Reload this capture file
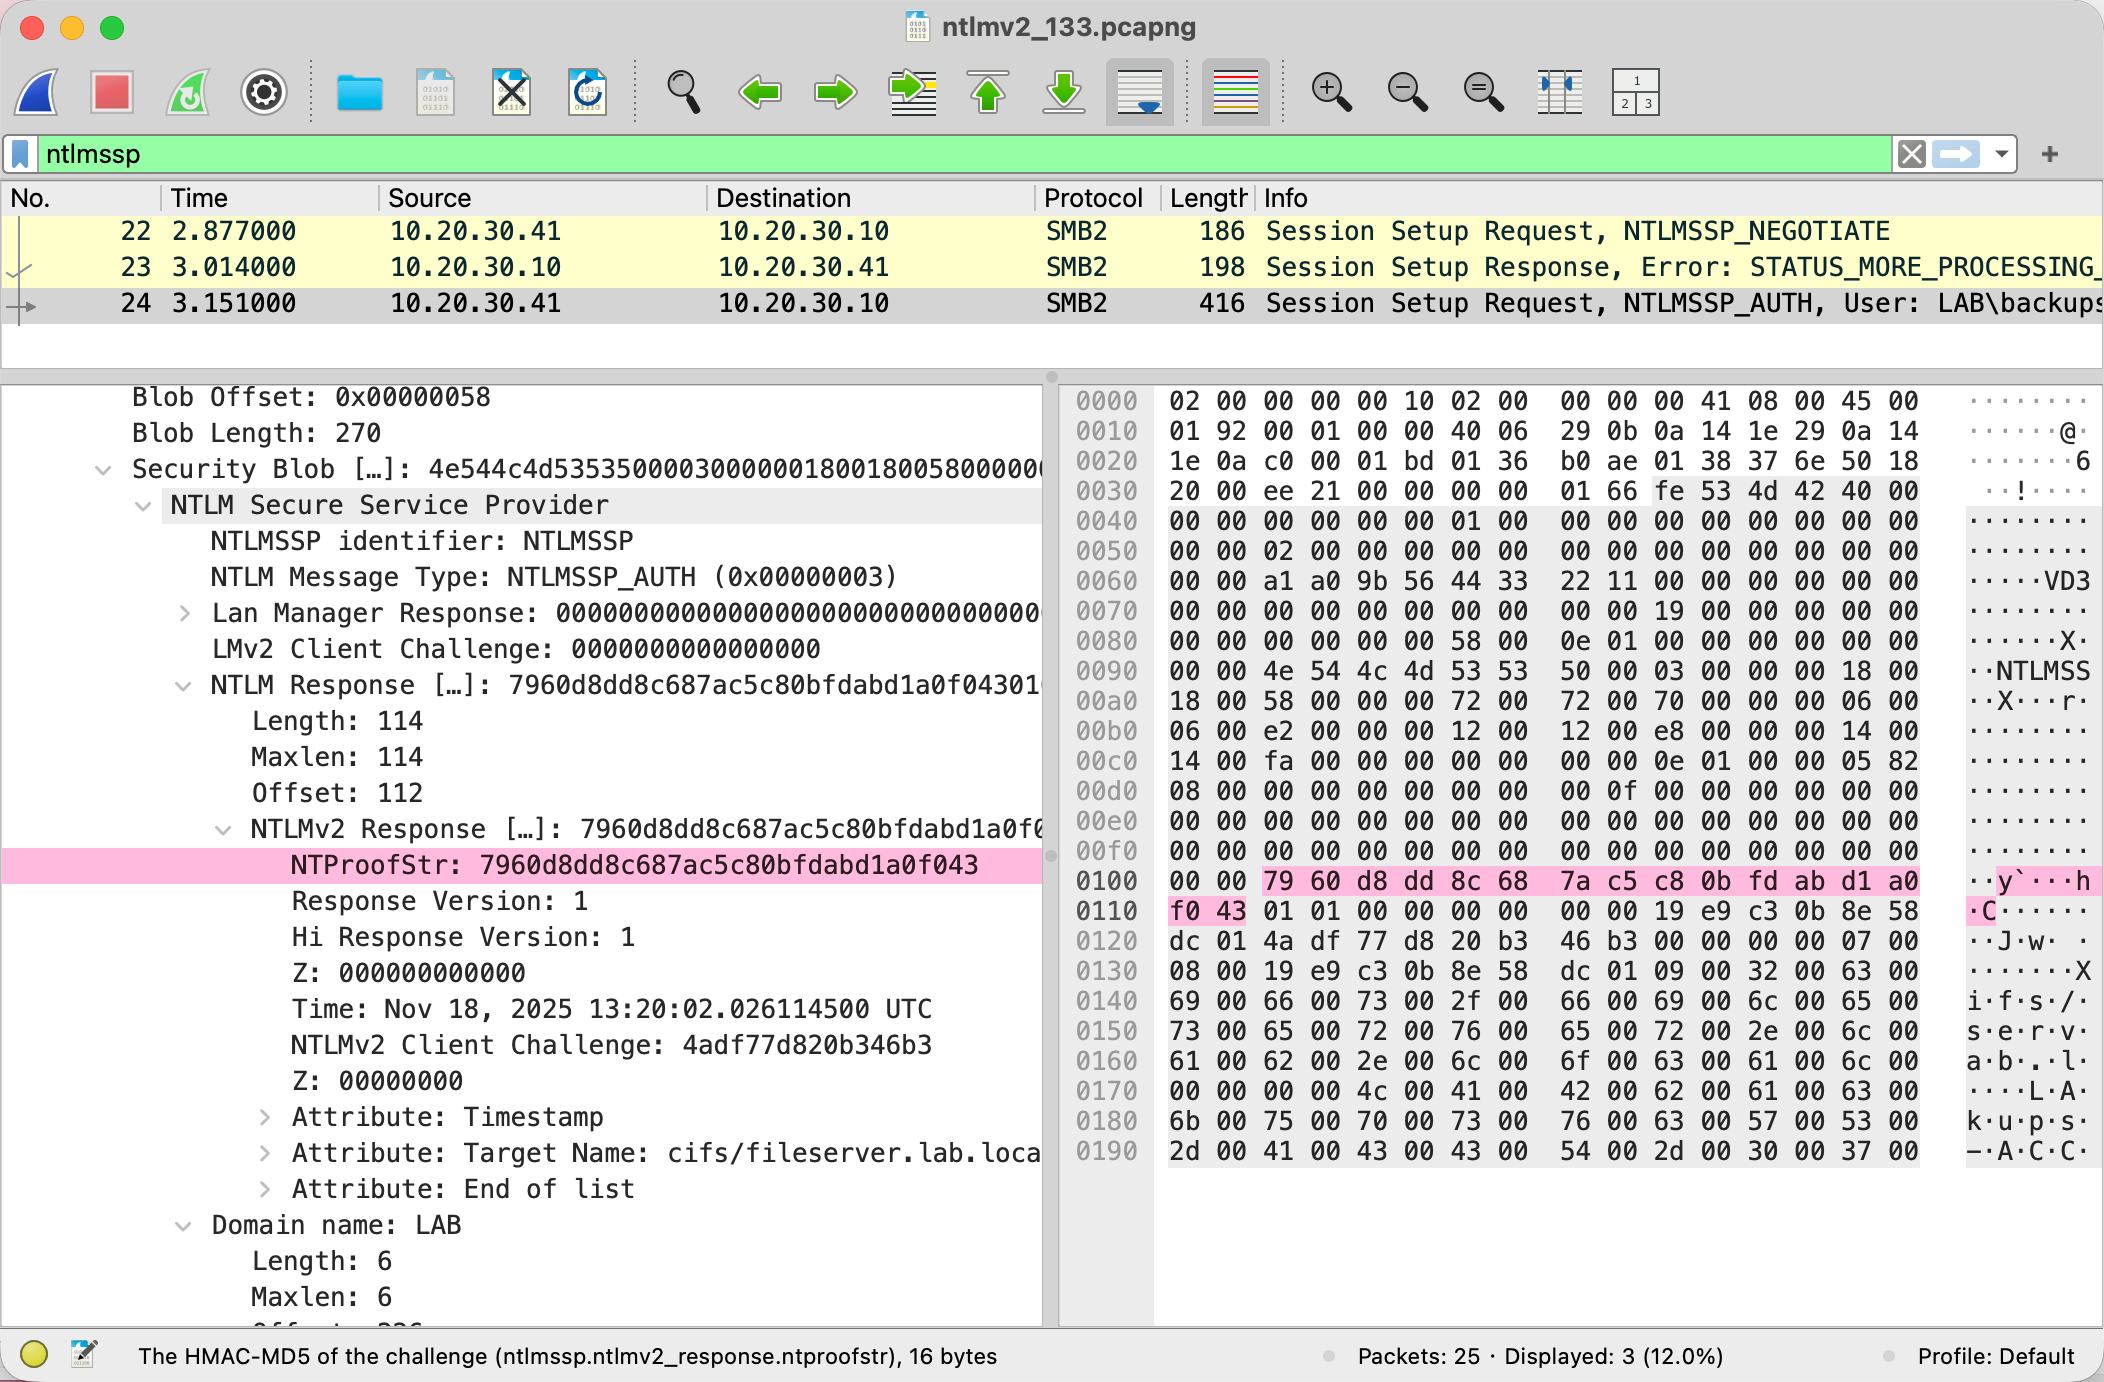The image size is (2104, 1382). pos(587,93)
